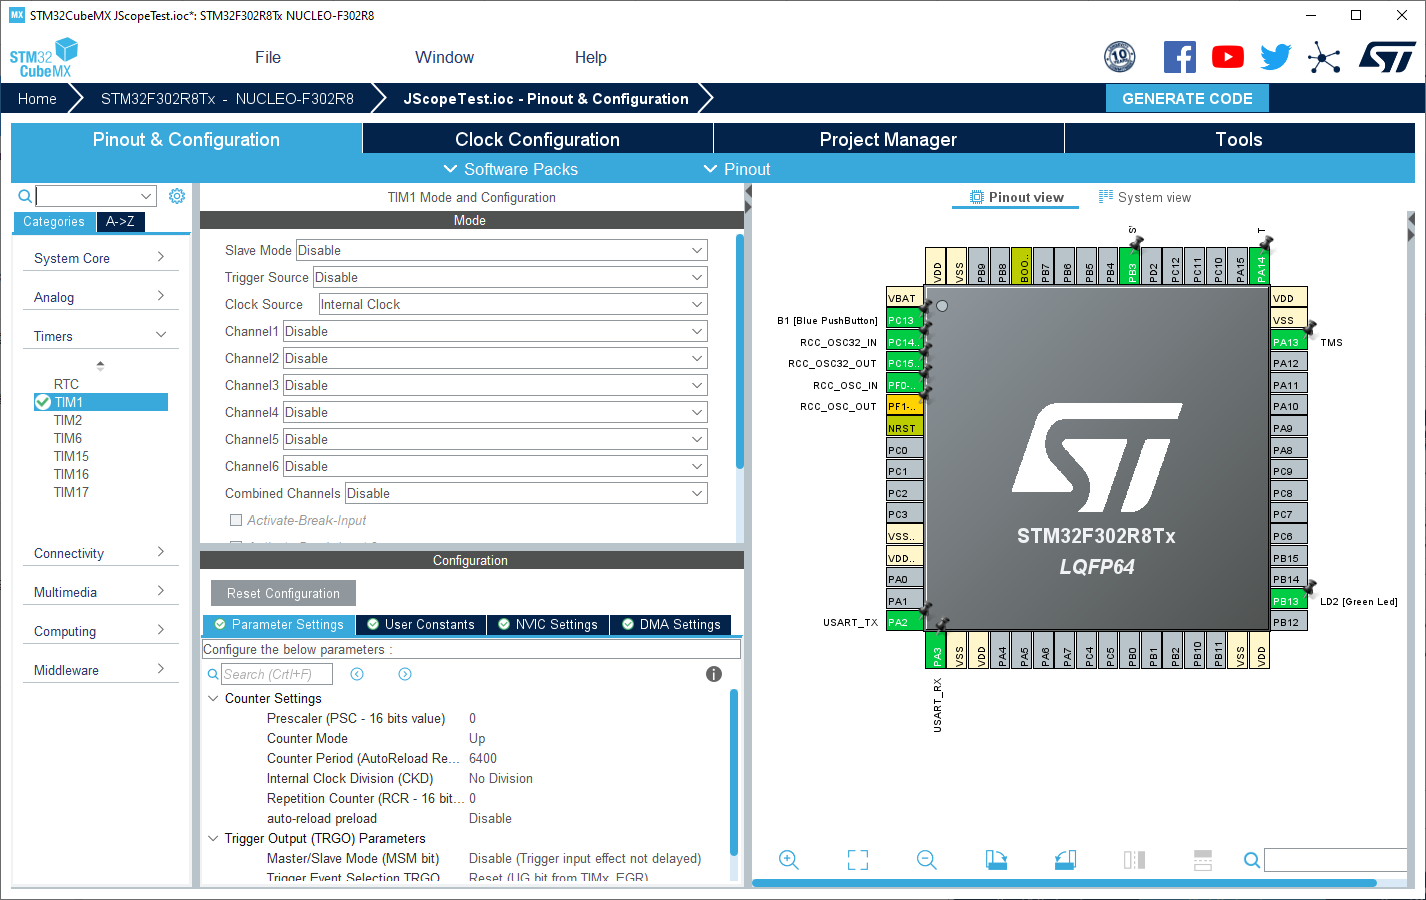
Task: Click the Mode panel vertical scrollbar
Action: point(739,352)
